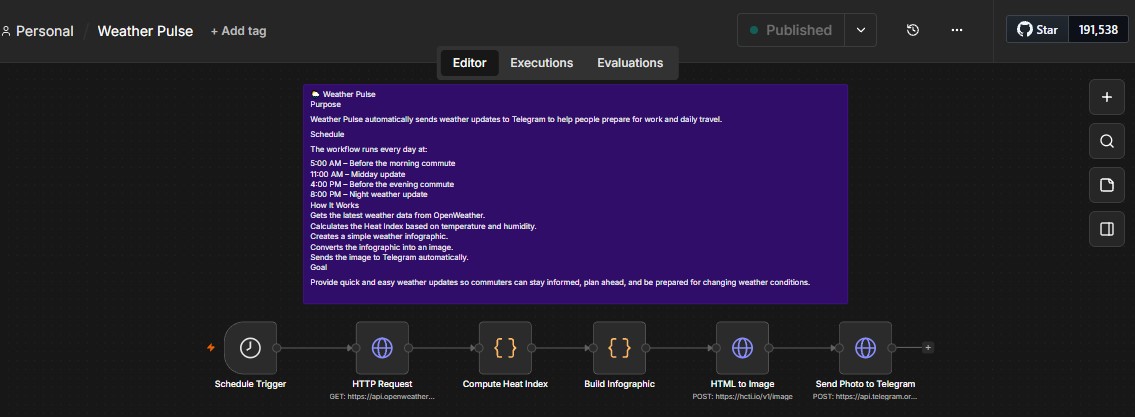Open workflow version history
The height and width of the screenshot is (417, 1135).
click(913, 30)
